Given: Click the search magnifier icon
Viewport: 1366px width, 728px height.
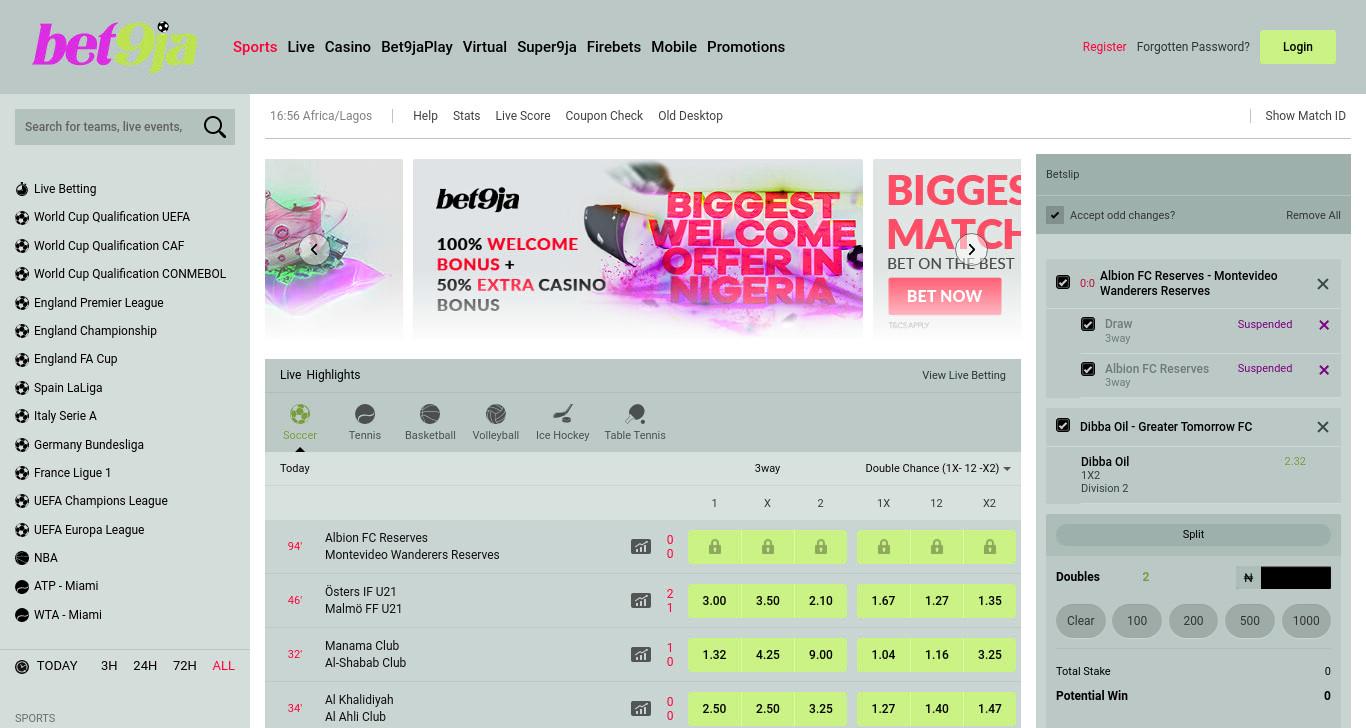Looking at the screenshot, I should [x=214, y=127].
